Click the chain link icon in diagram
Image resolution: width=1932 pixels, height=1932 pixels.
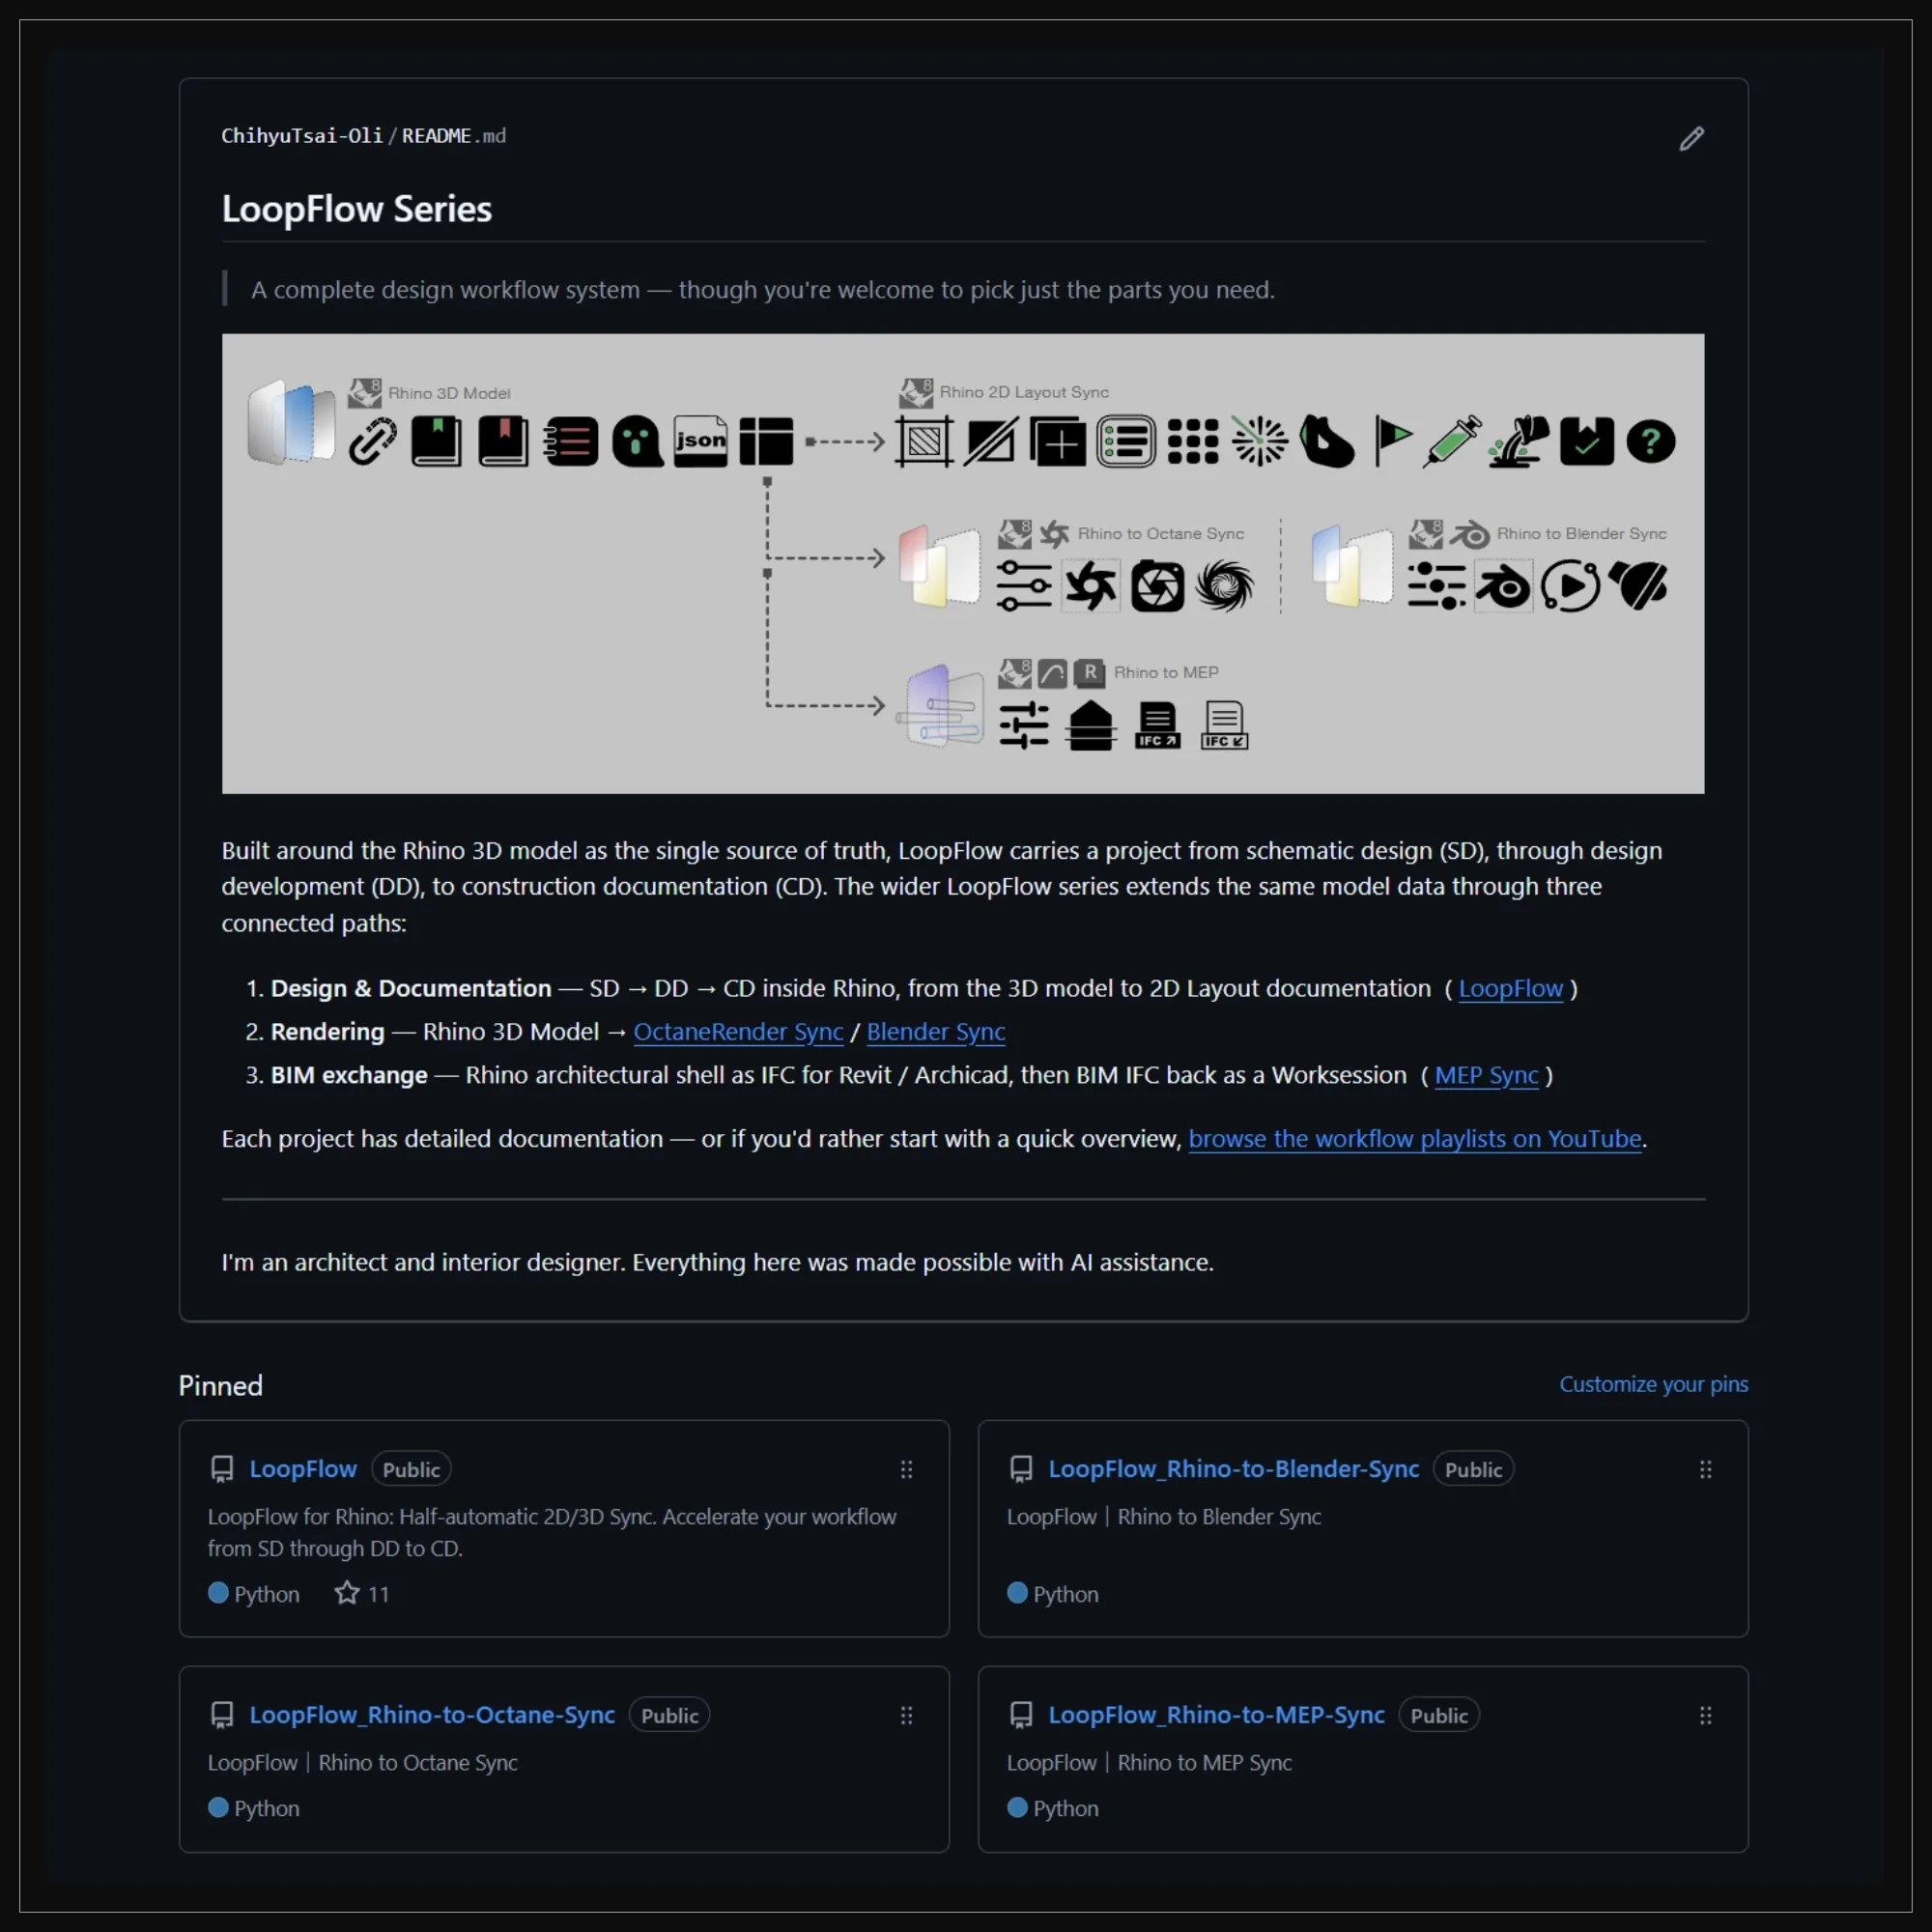tap(372, 441)
